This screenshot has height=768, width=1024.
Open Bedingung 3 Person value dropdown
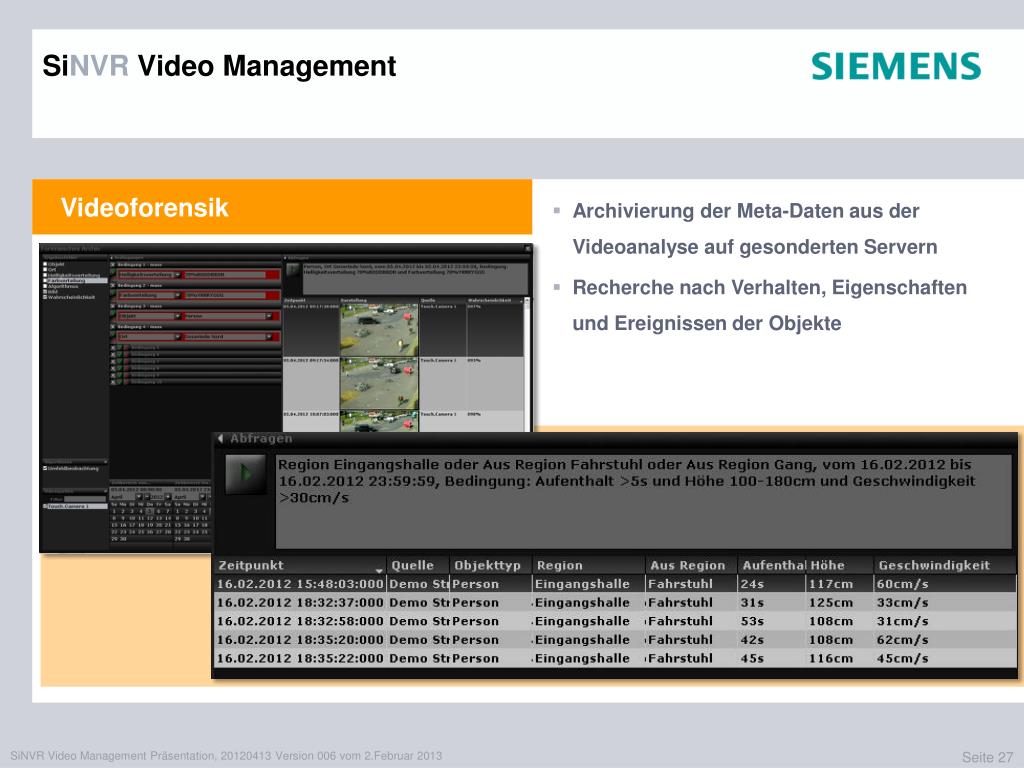click(268, 316)
